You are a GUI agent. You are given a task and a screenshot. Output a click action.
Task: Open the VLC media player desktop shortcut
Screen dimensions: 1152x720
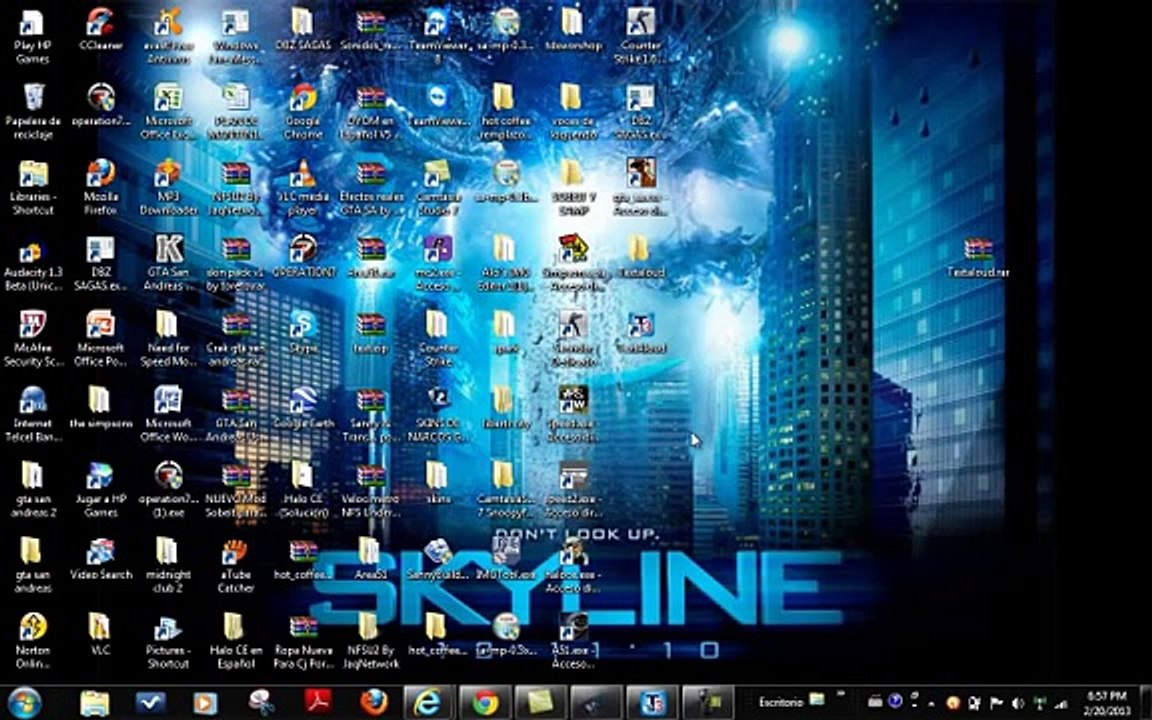[x=303, y=187]
